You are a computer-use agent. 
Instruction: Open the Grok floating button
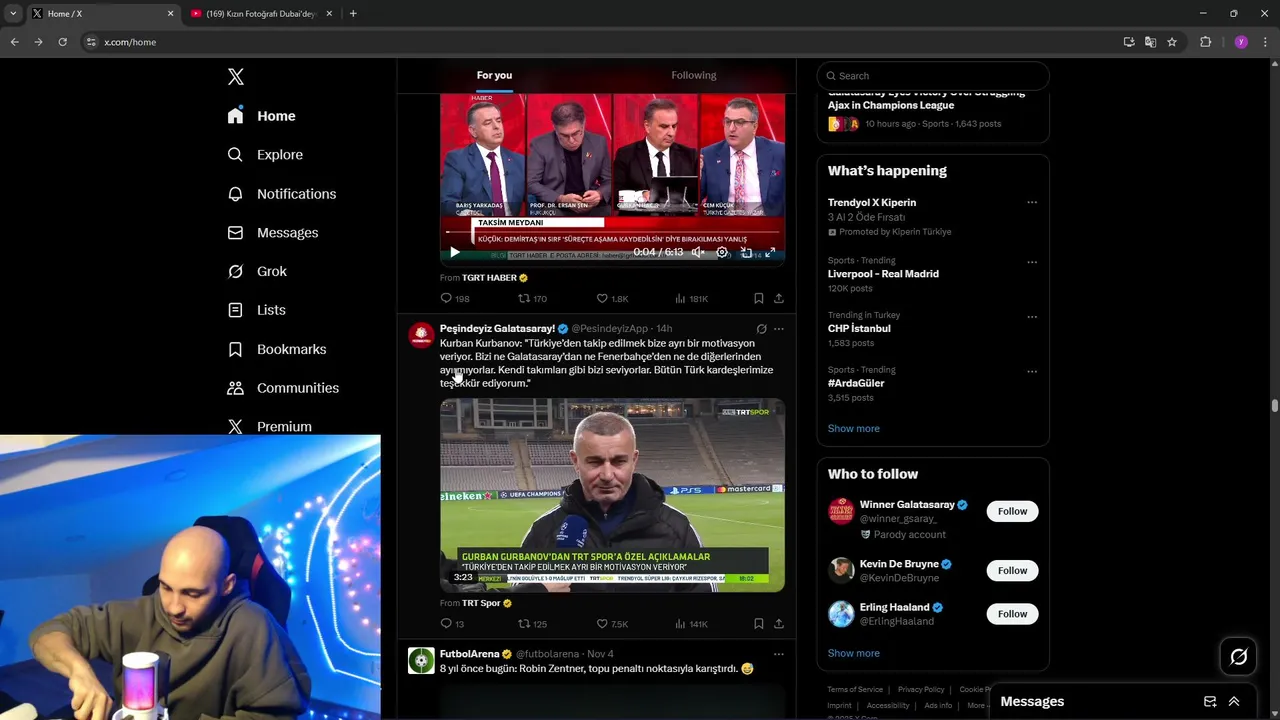[x=1238, y=657]
